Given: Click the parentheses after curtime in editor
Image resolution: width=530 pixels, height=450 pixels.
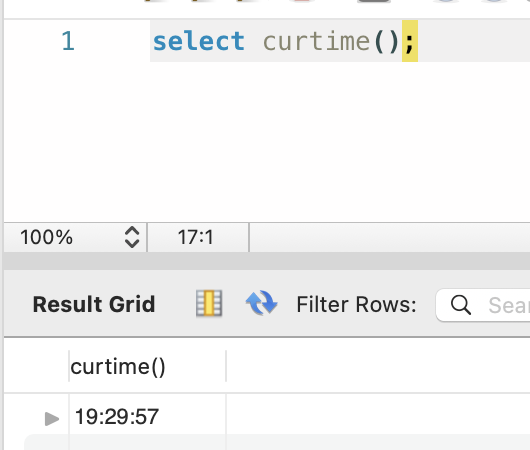Looking at the screenshot, I should [387, 41].
